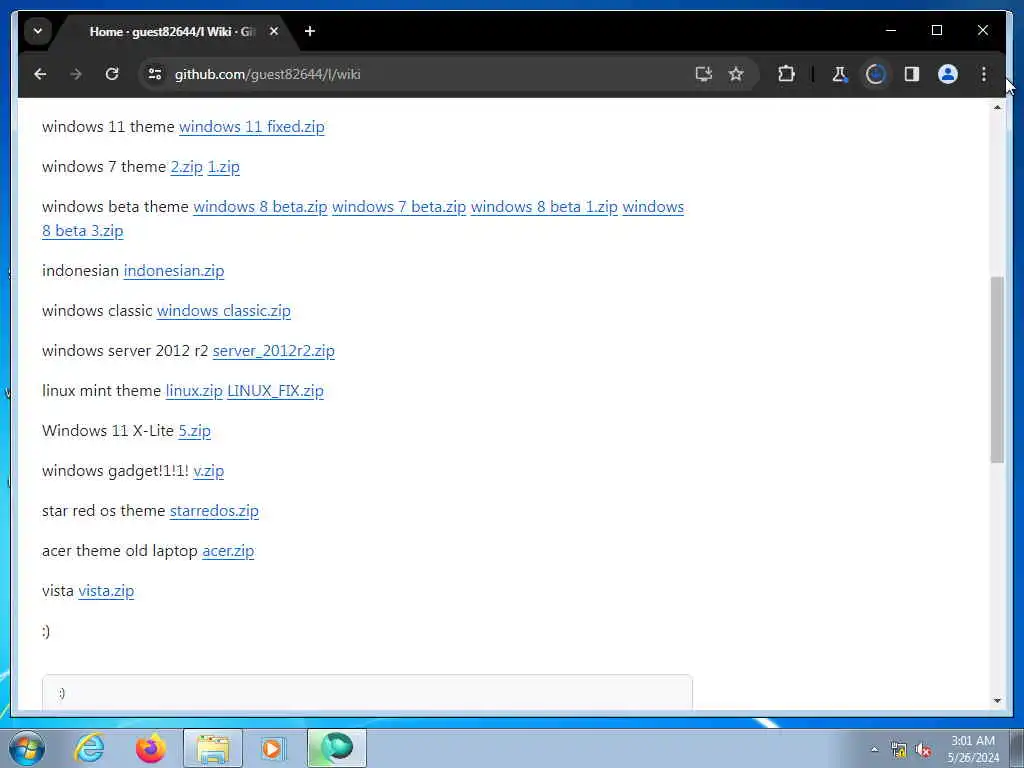Open the 1.zip link
The image size is (1024, 768).
(223, 167)
